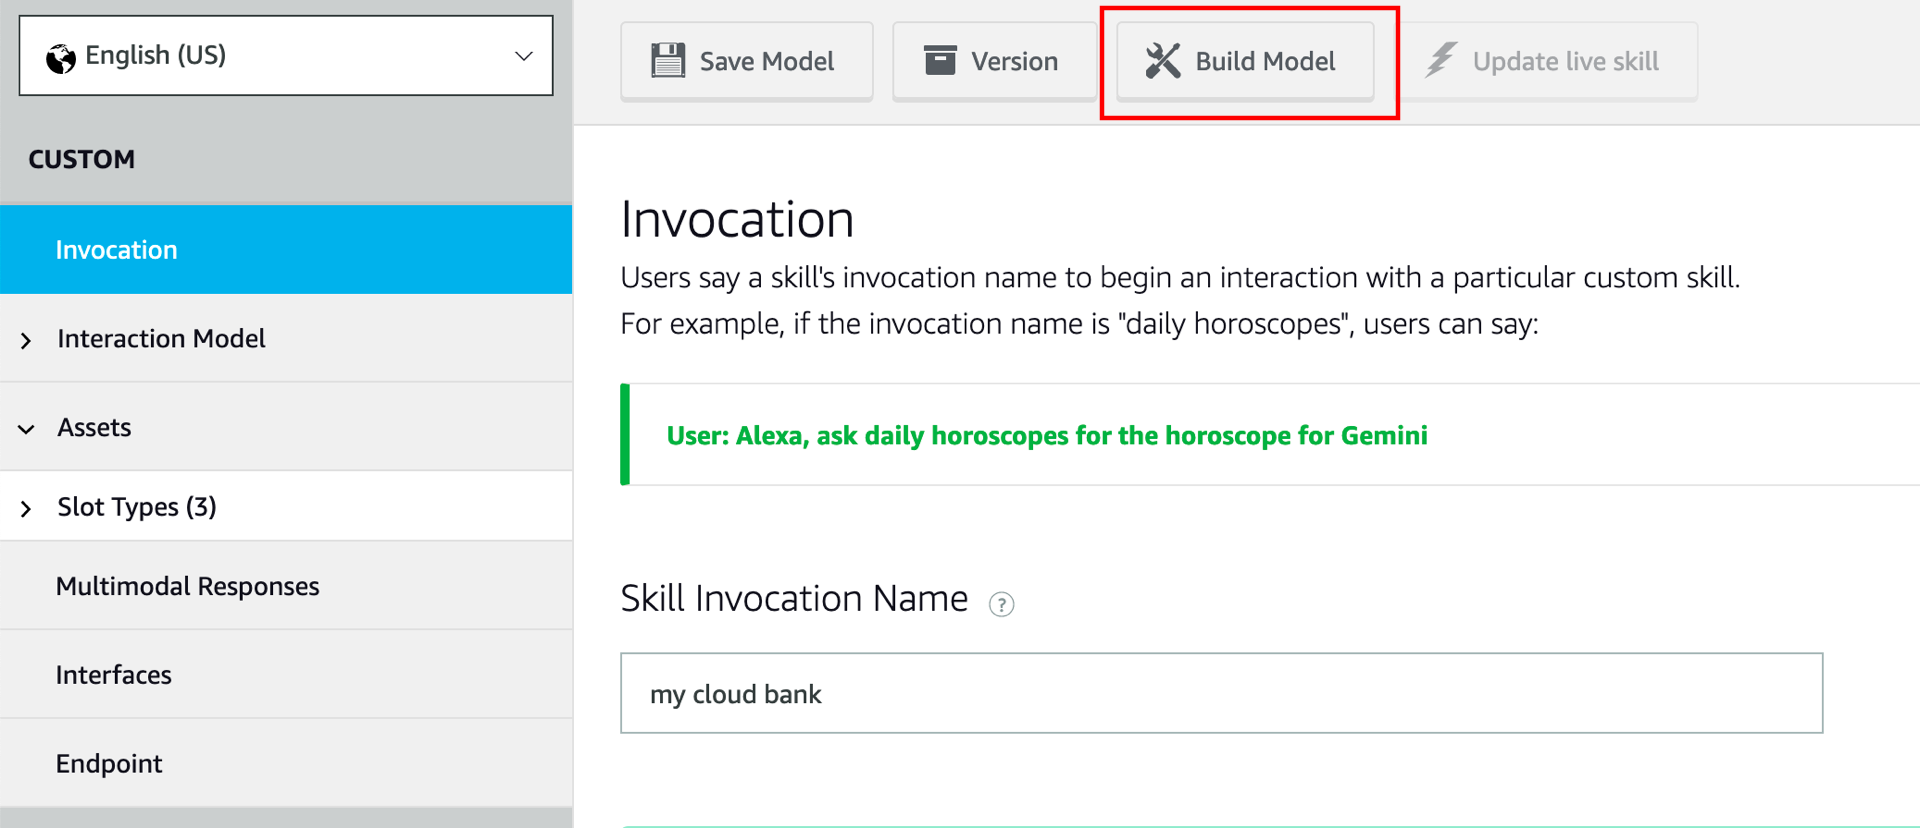1920x828 pixels.
Task: Click the Slot Types (3) label
Action: point(137,507)
